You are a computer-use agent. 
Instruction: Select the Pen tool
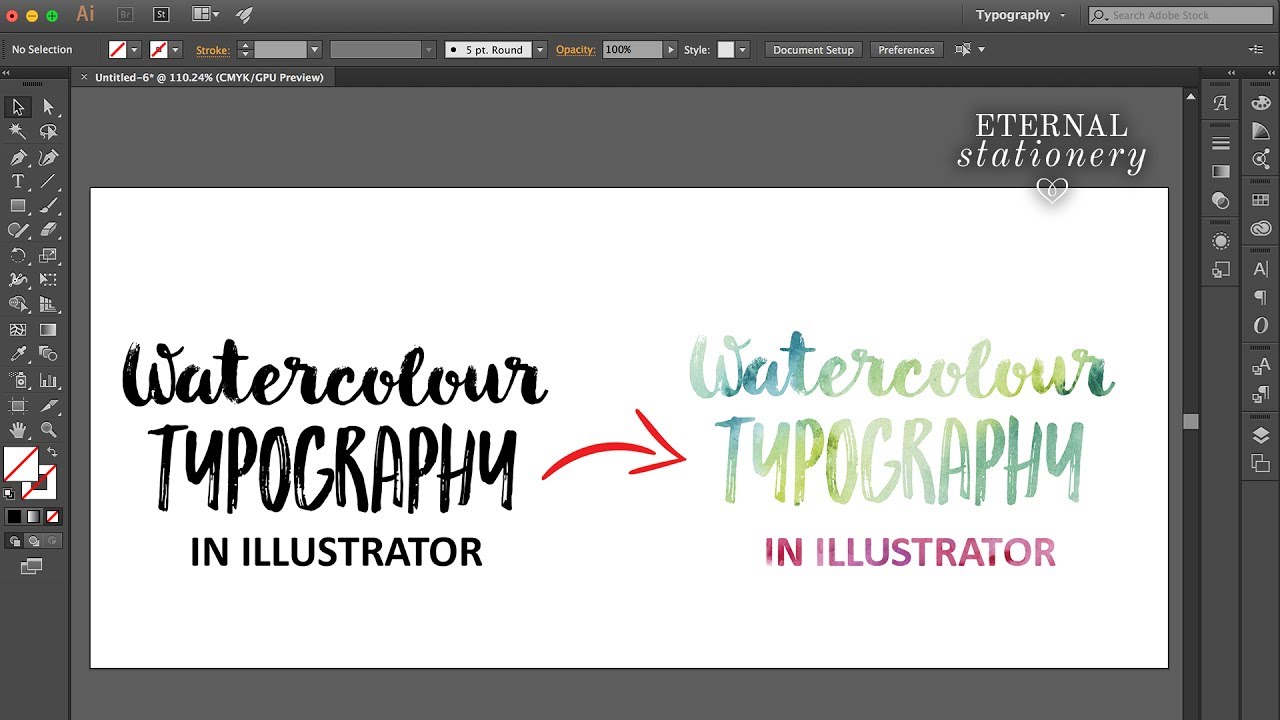point(18,157)
